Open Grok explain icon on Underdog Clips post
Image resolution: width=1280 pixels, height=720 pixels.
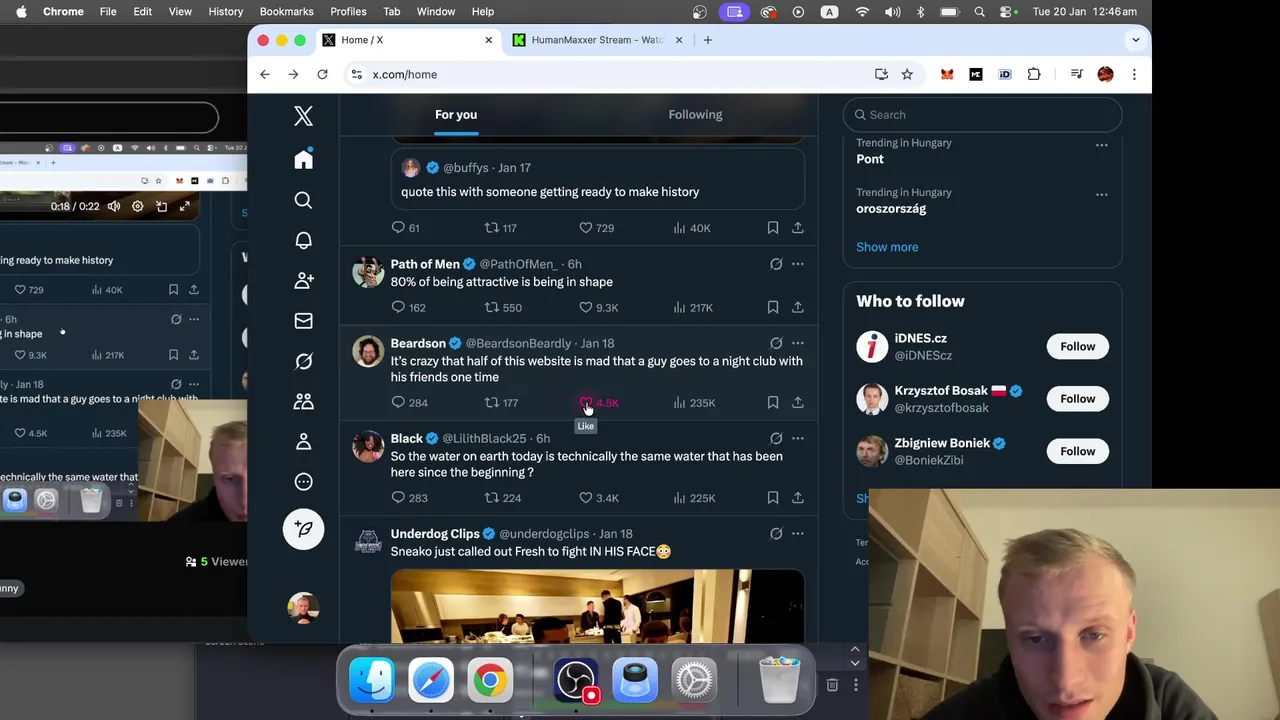coord(776,533)
